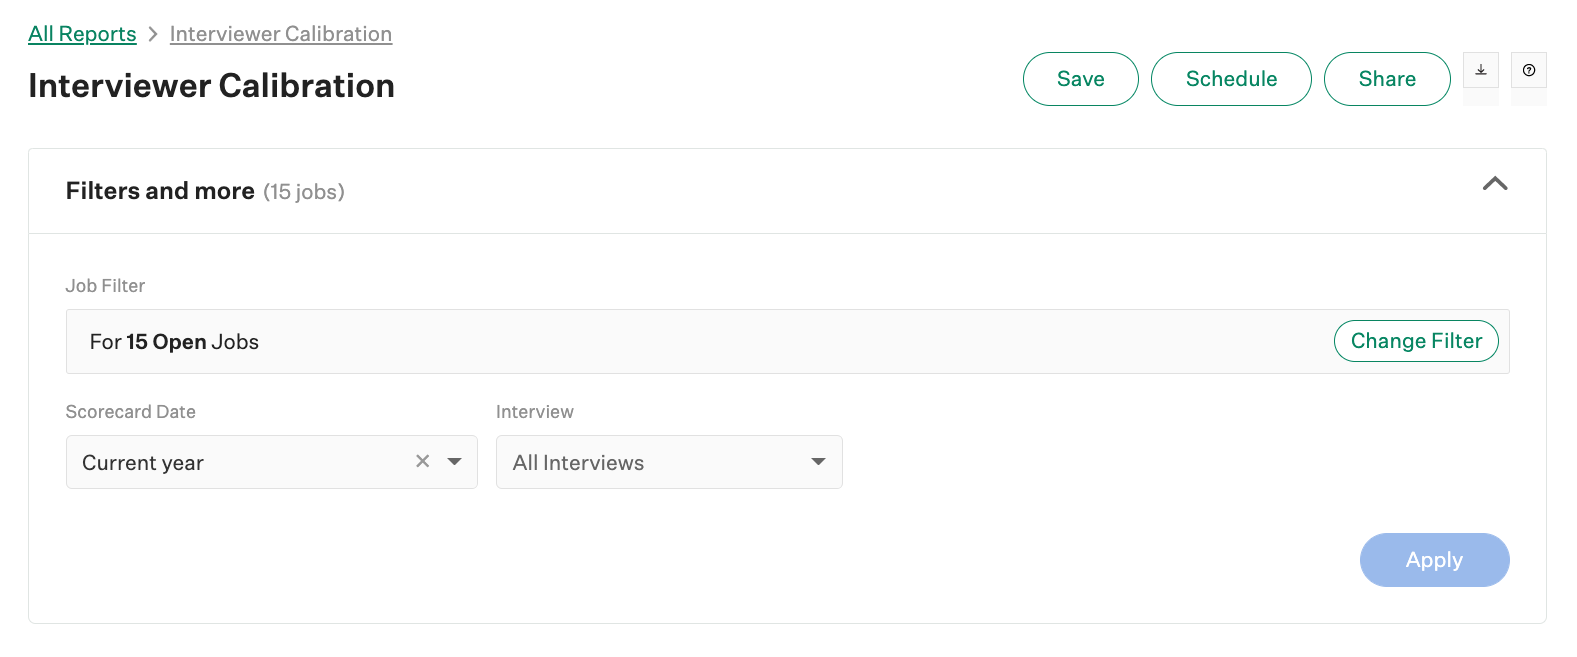Save the Interviewer Calibration report
This screenshot has height=657, width=1577.
point(1080,78)
